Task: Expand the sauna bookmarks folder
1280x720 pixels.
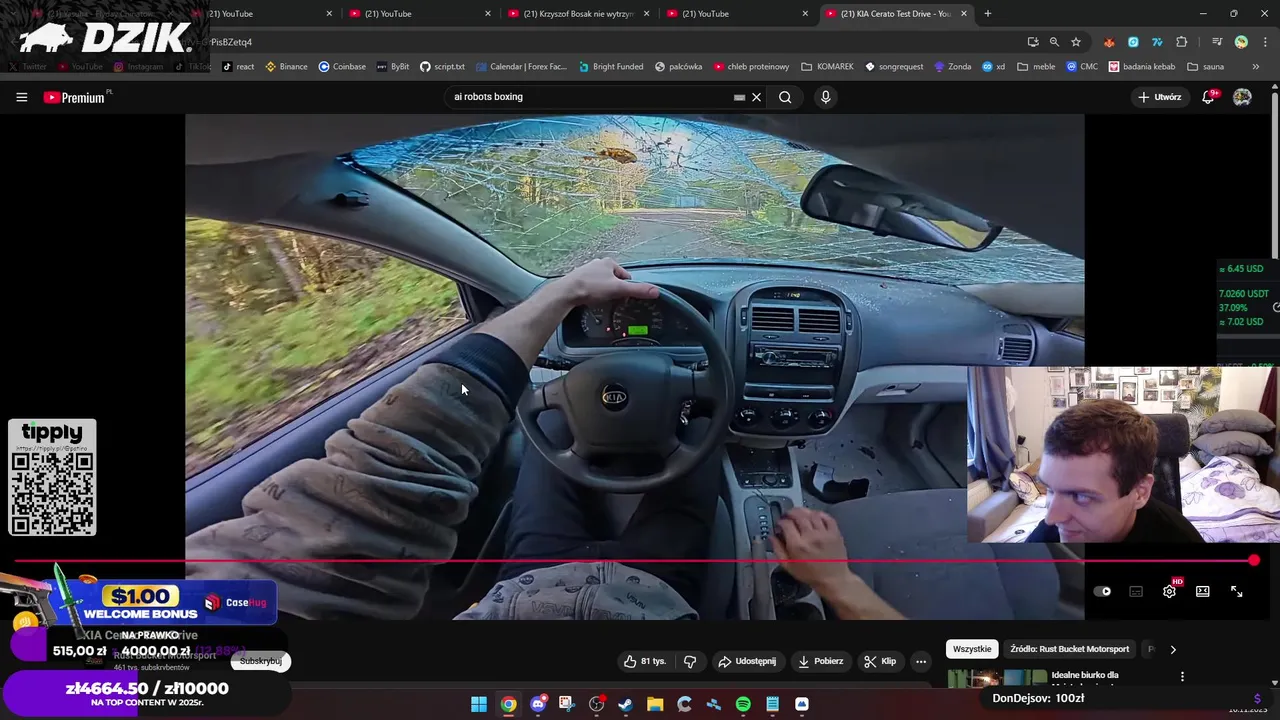Action: point(1205,67)
